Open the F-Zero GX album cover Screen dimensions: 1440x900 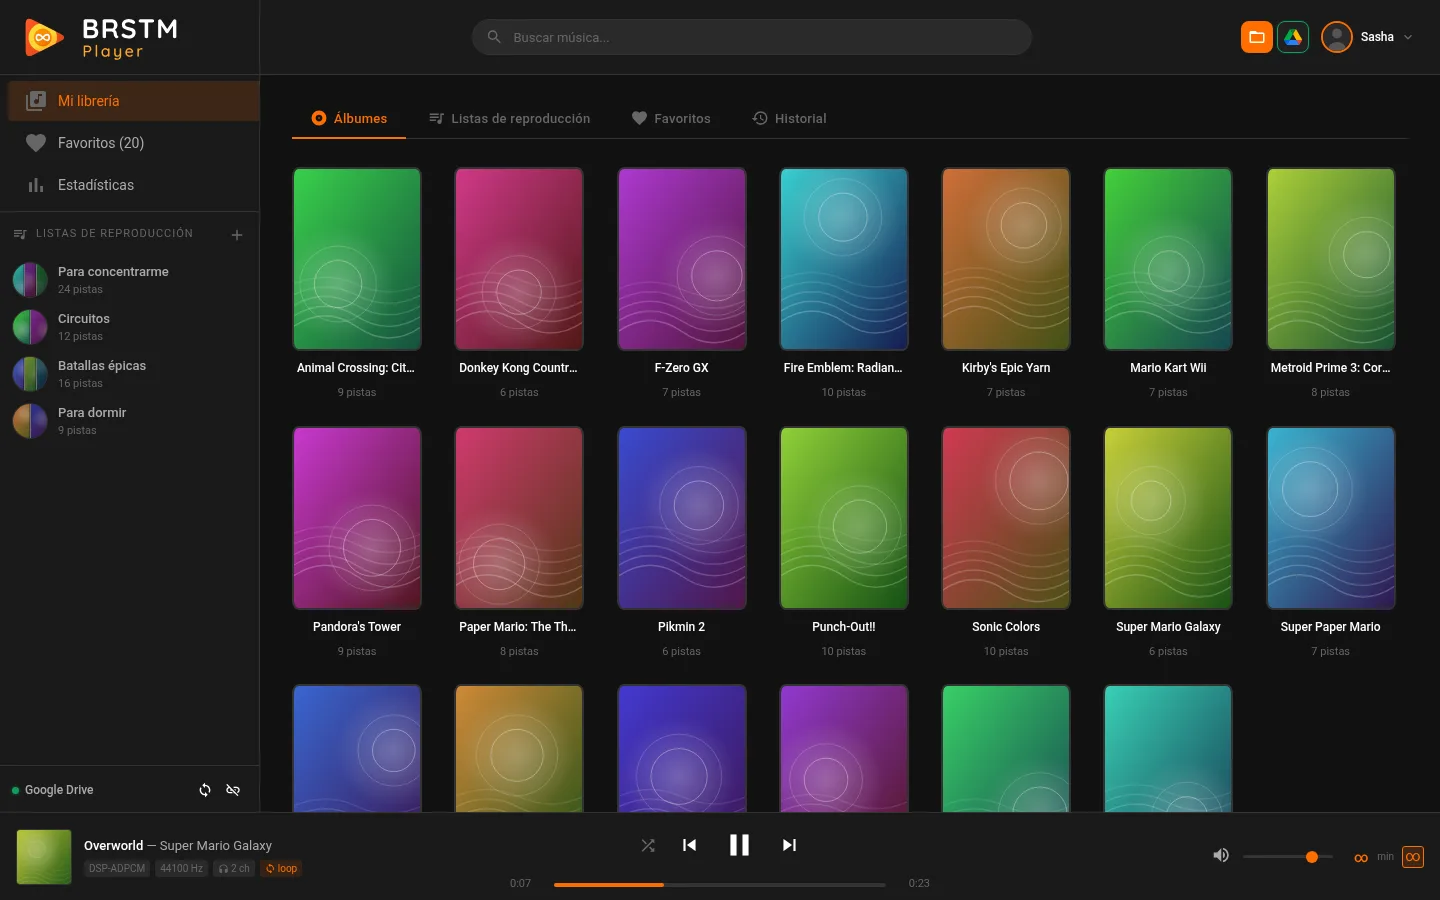click(682, 259)
